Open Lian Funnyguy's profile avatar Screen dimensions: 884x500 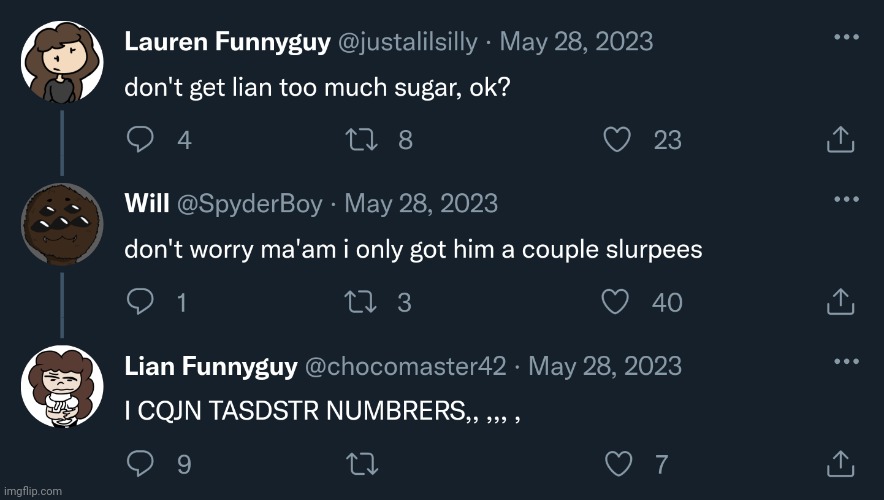coord(62,388)
